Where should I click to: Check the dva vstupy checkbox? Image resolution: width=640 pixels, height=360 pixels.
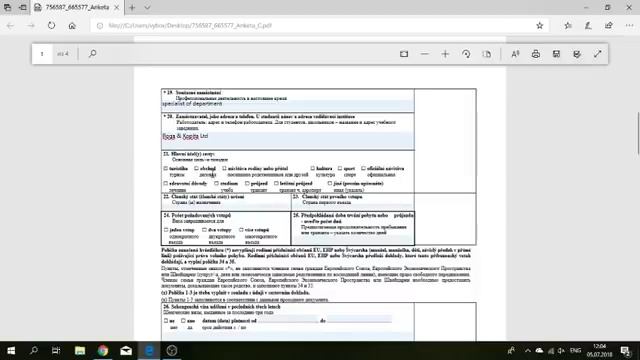point(204,230)
